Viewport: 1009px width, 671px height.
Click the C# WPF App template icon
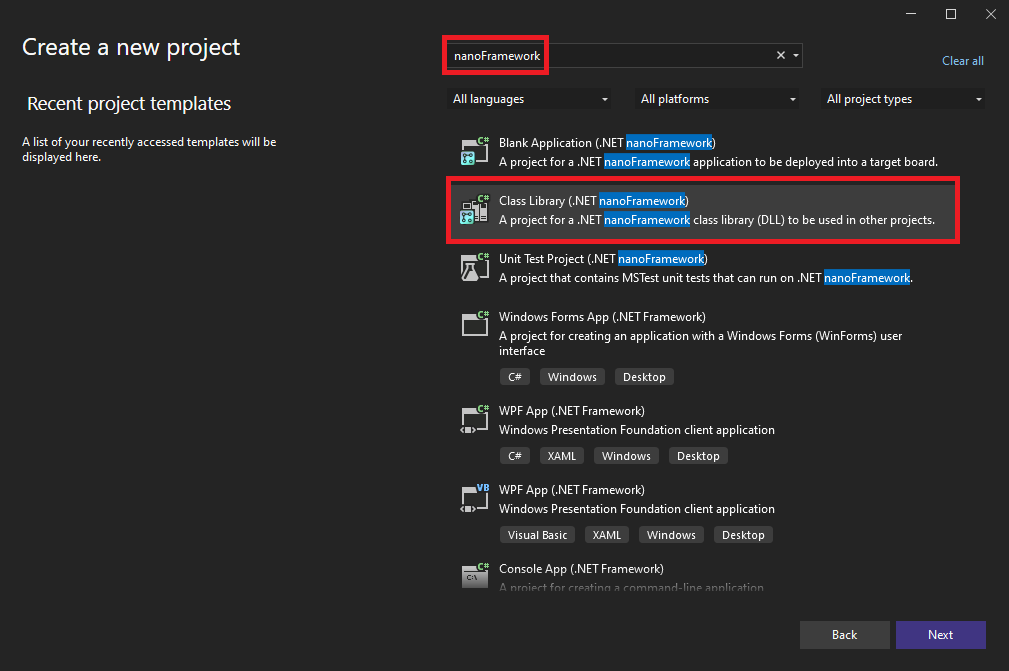point(474,419)
